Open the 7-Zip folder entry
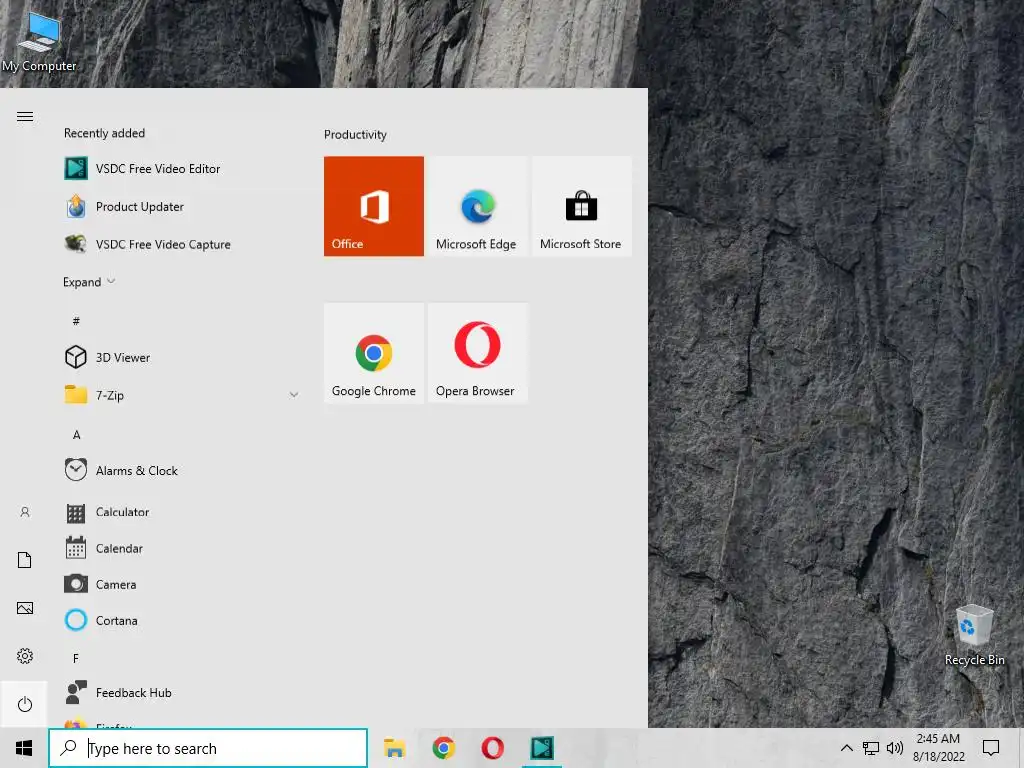Viewport: 1024px width, 768px height. coord(182,395)
